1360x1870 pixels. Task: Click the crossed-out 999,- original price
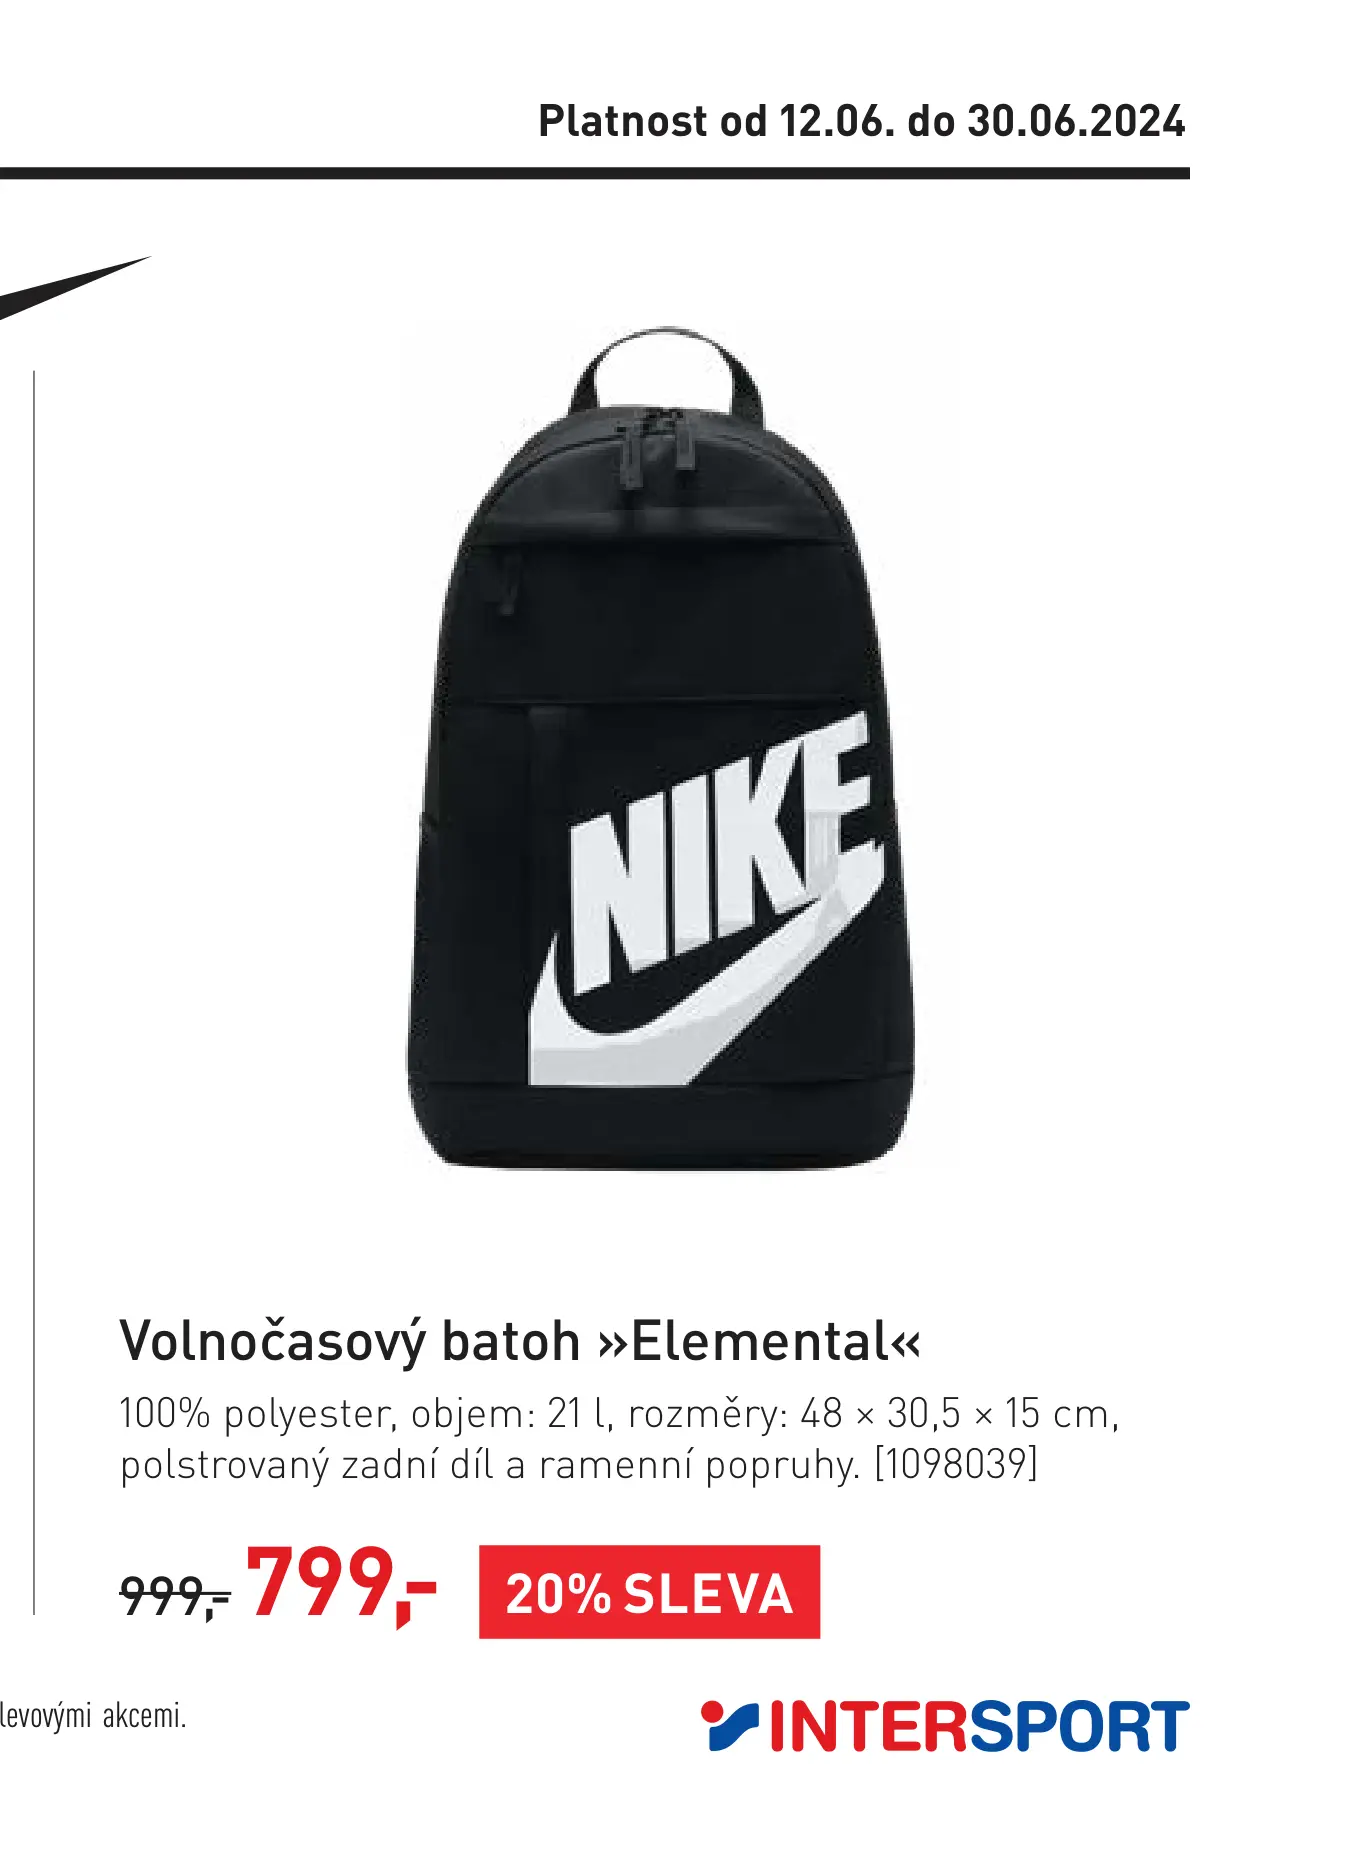tap(175, 1595)
